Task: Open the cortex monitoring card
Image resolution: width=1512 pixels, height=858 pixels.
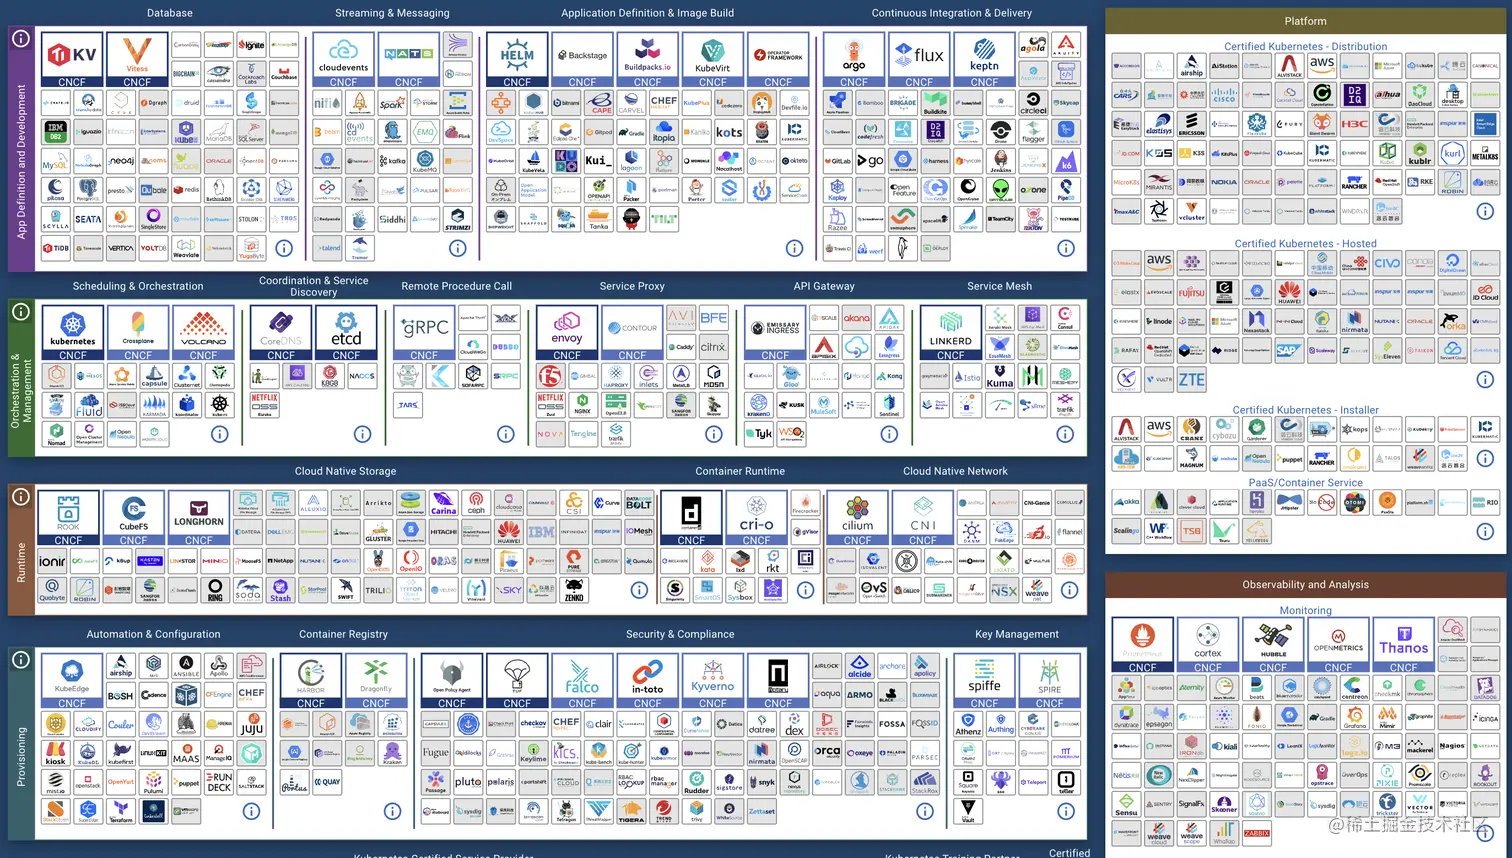Action: point(1207,645)
